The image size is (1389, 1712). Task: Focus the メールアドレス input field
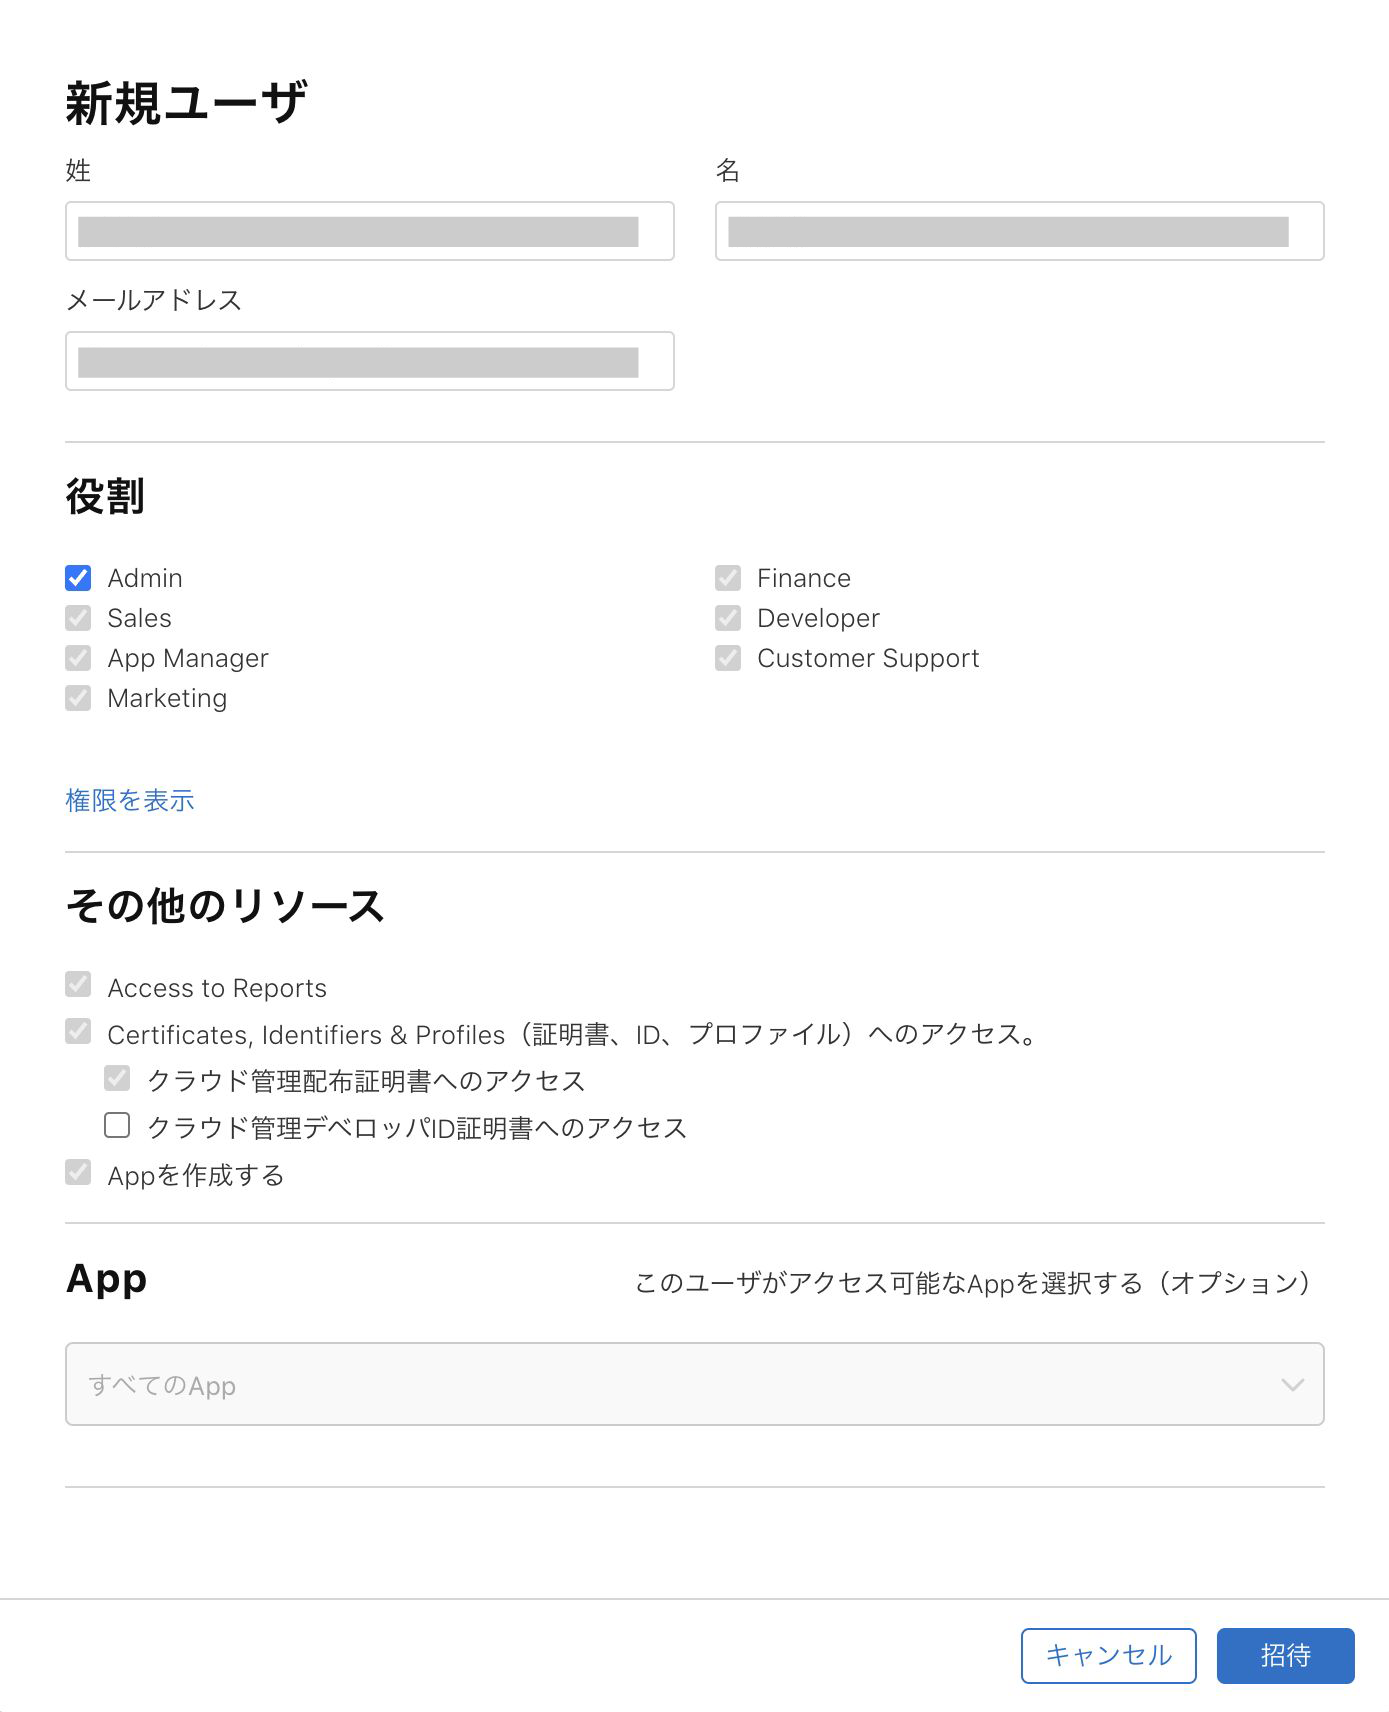click(x=370, y=361)
